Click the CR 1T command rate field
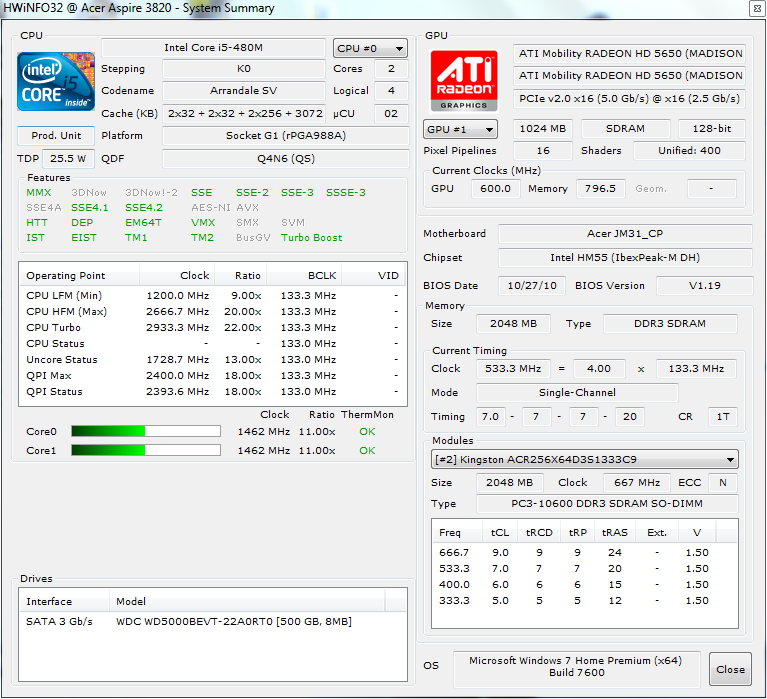The width and height of the screenshot is (767, 699). 722,417
